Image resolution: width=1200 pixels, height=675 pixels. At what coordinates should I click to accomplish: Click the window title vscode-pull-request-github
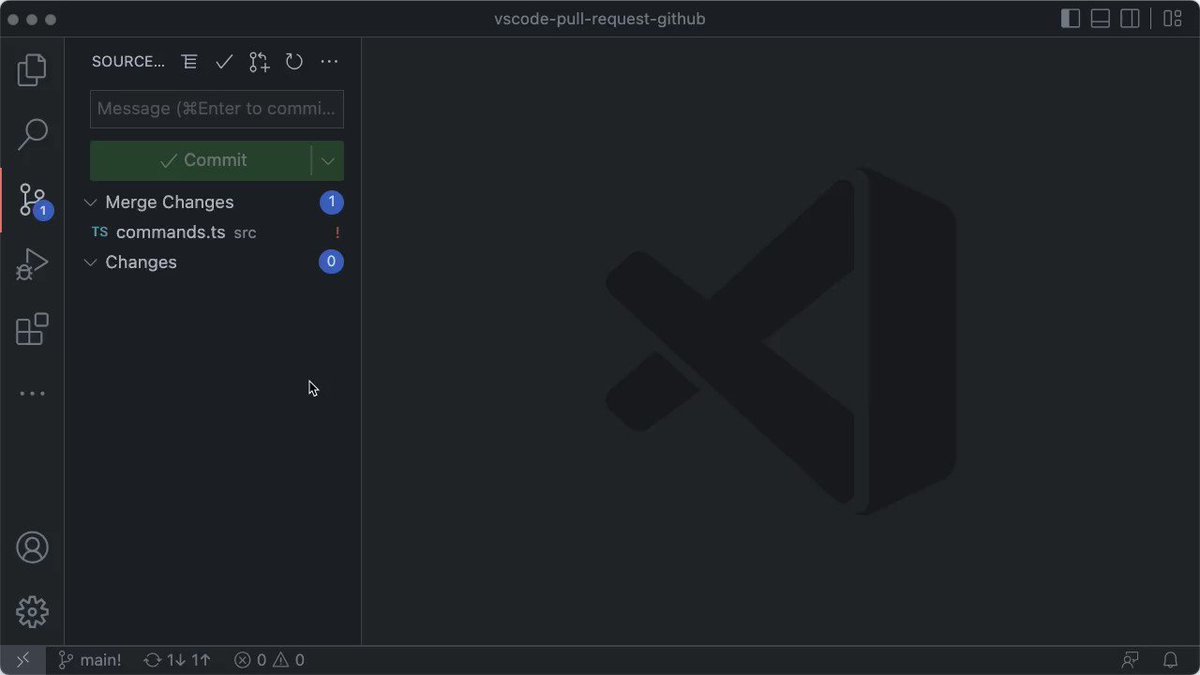pos(600,19)
